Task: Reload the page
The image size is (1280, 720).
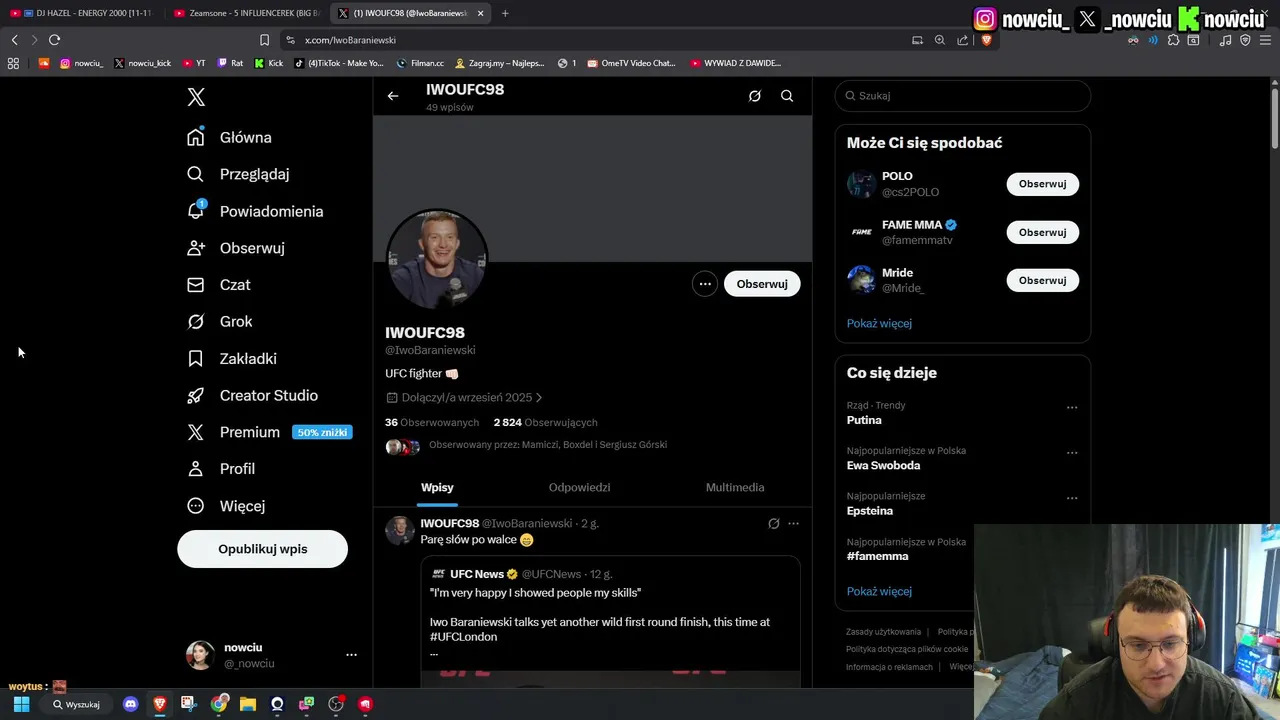Action: tap(54, 40)
